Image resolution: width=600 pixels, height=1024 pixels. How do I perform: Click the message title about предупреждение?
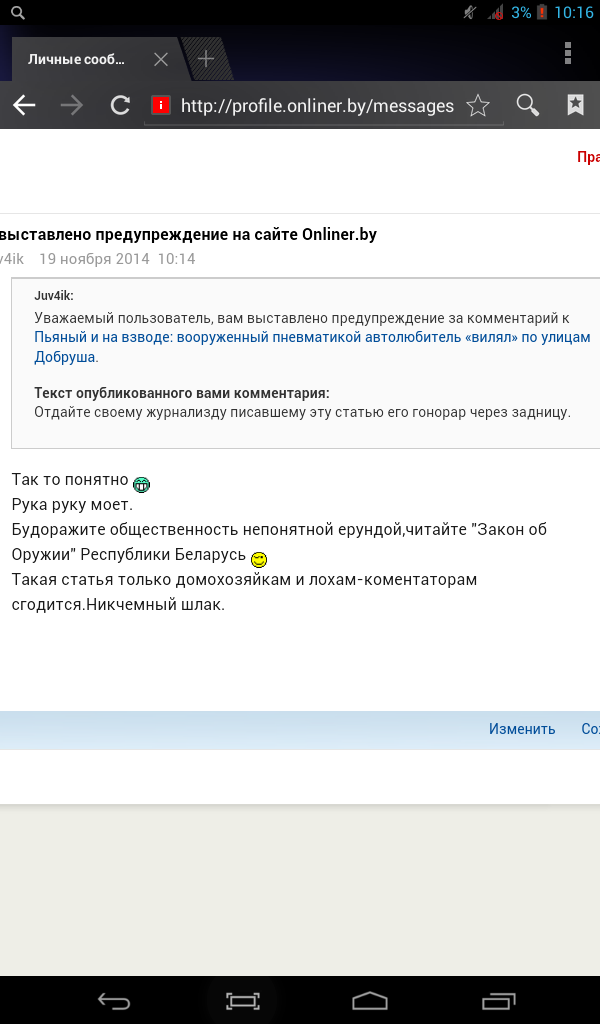(188, 235)
